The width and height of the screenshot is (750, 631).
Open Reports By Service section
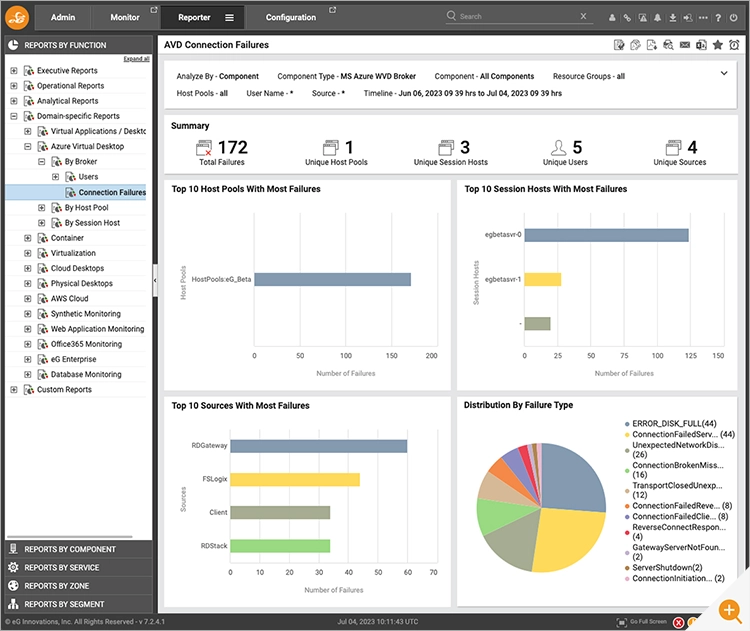click(x=79, y=567)
